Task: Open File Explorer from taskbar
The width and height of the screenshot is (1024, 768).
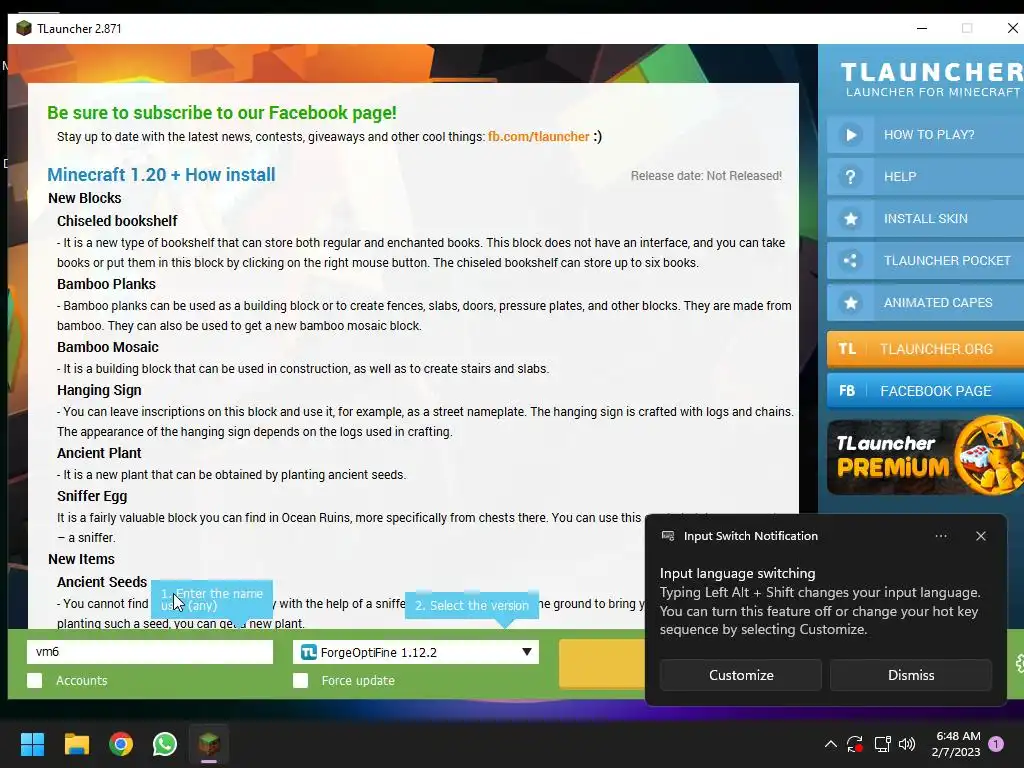Action: [x=76, y=744]
